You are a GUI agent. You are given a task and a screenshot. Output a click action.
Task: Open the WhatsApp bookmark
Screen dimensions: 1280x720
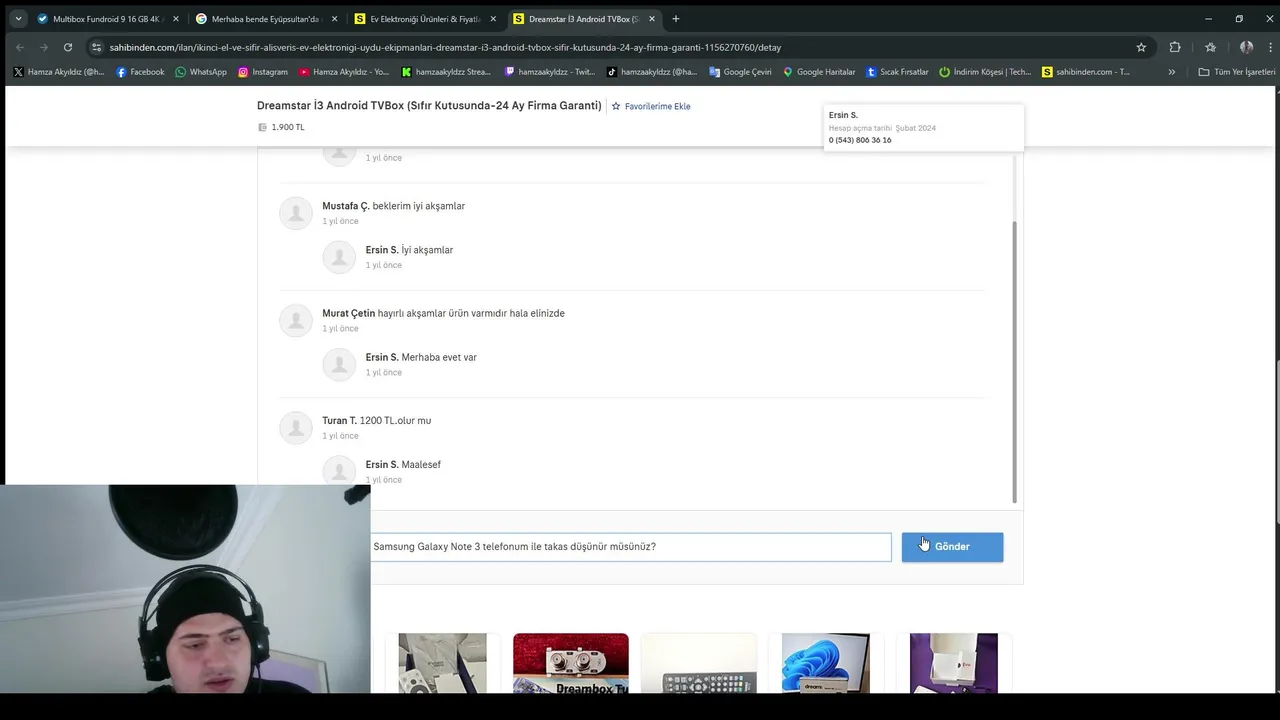pos(200,72)
